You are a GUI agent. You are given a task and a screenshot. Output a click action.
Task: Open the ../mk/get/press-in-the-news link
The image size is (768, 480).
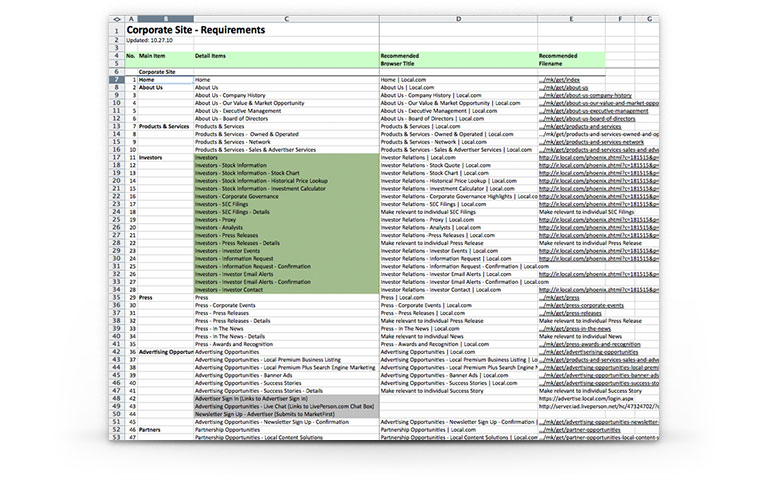coord(575,329)
